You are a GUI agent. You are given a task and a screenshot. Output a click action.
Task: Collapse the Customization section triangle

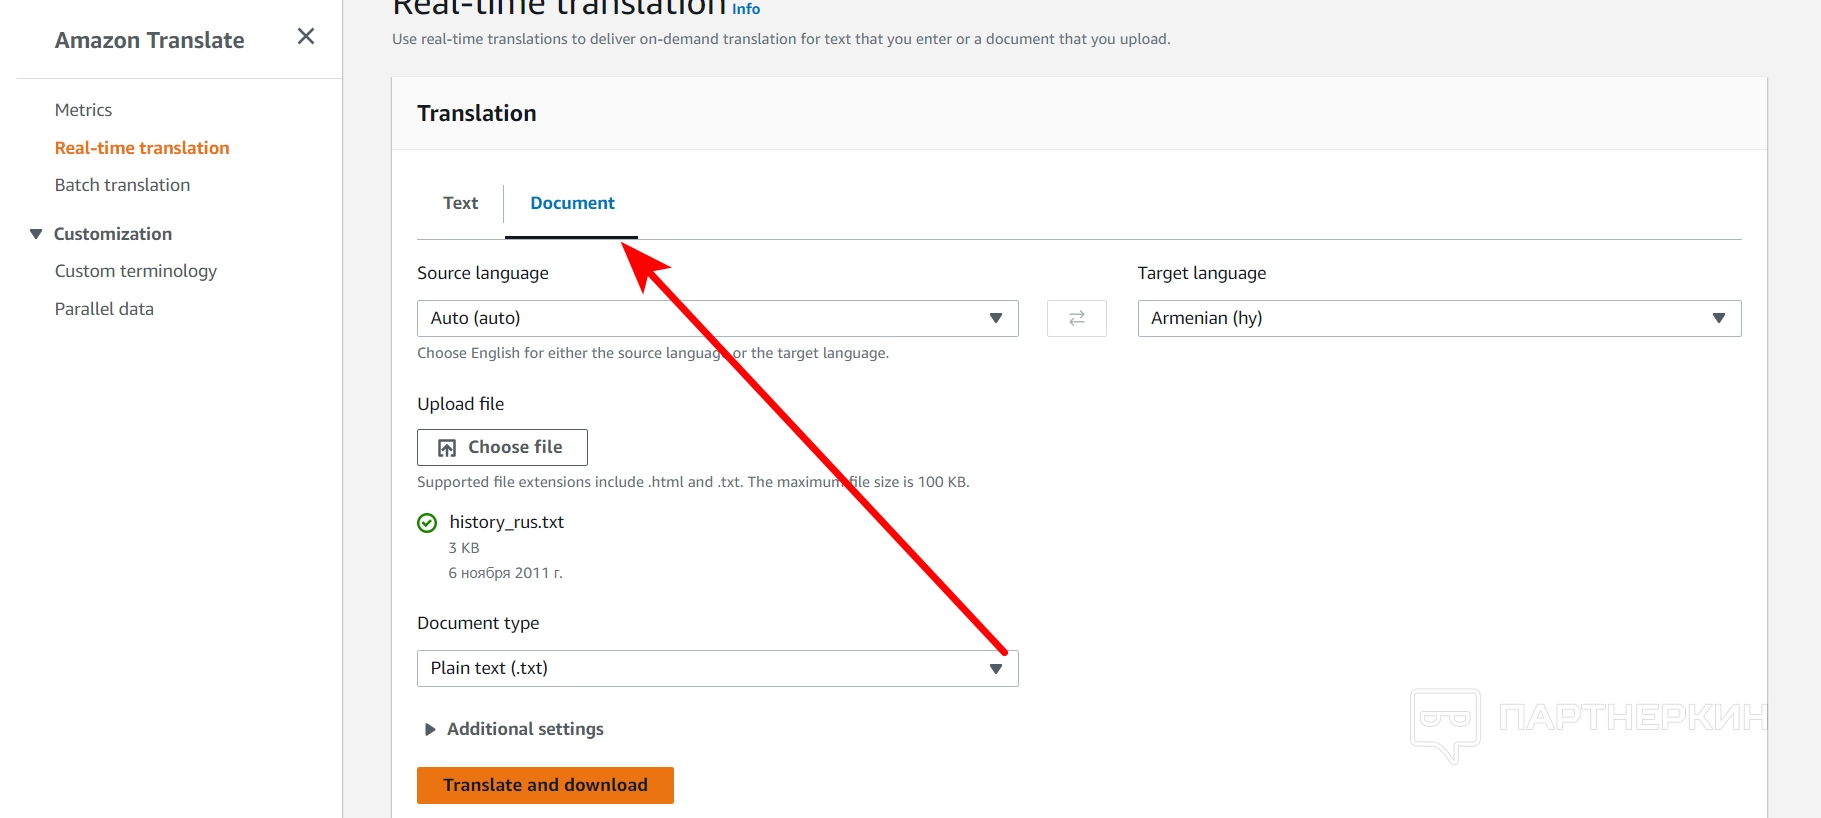pos(36,234)
